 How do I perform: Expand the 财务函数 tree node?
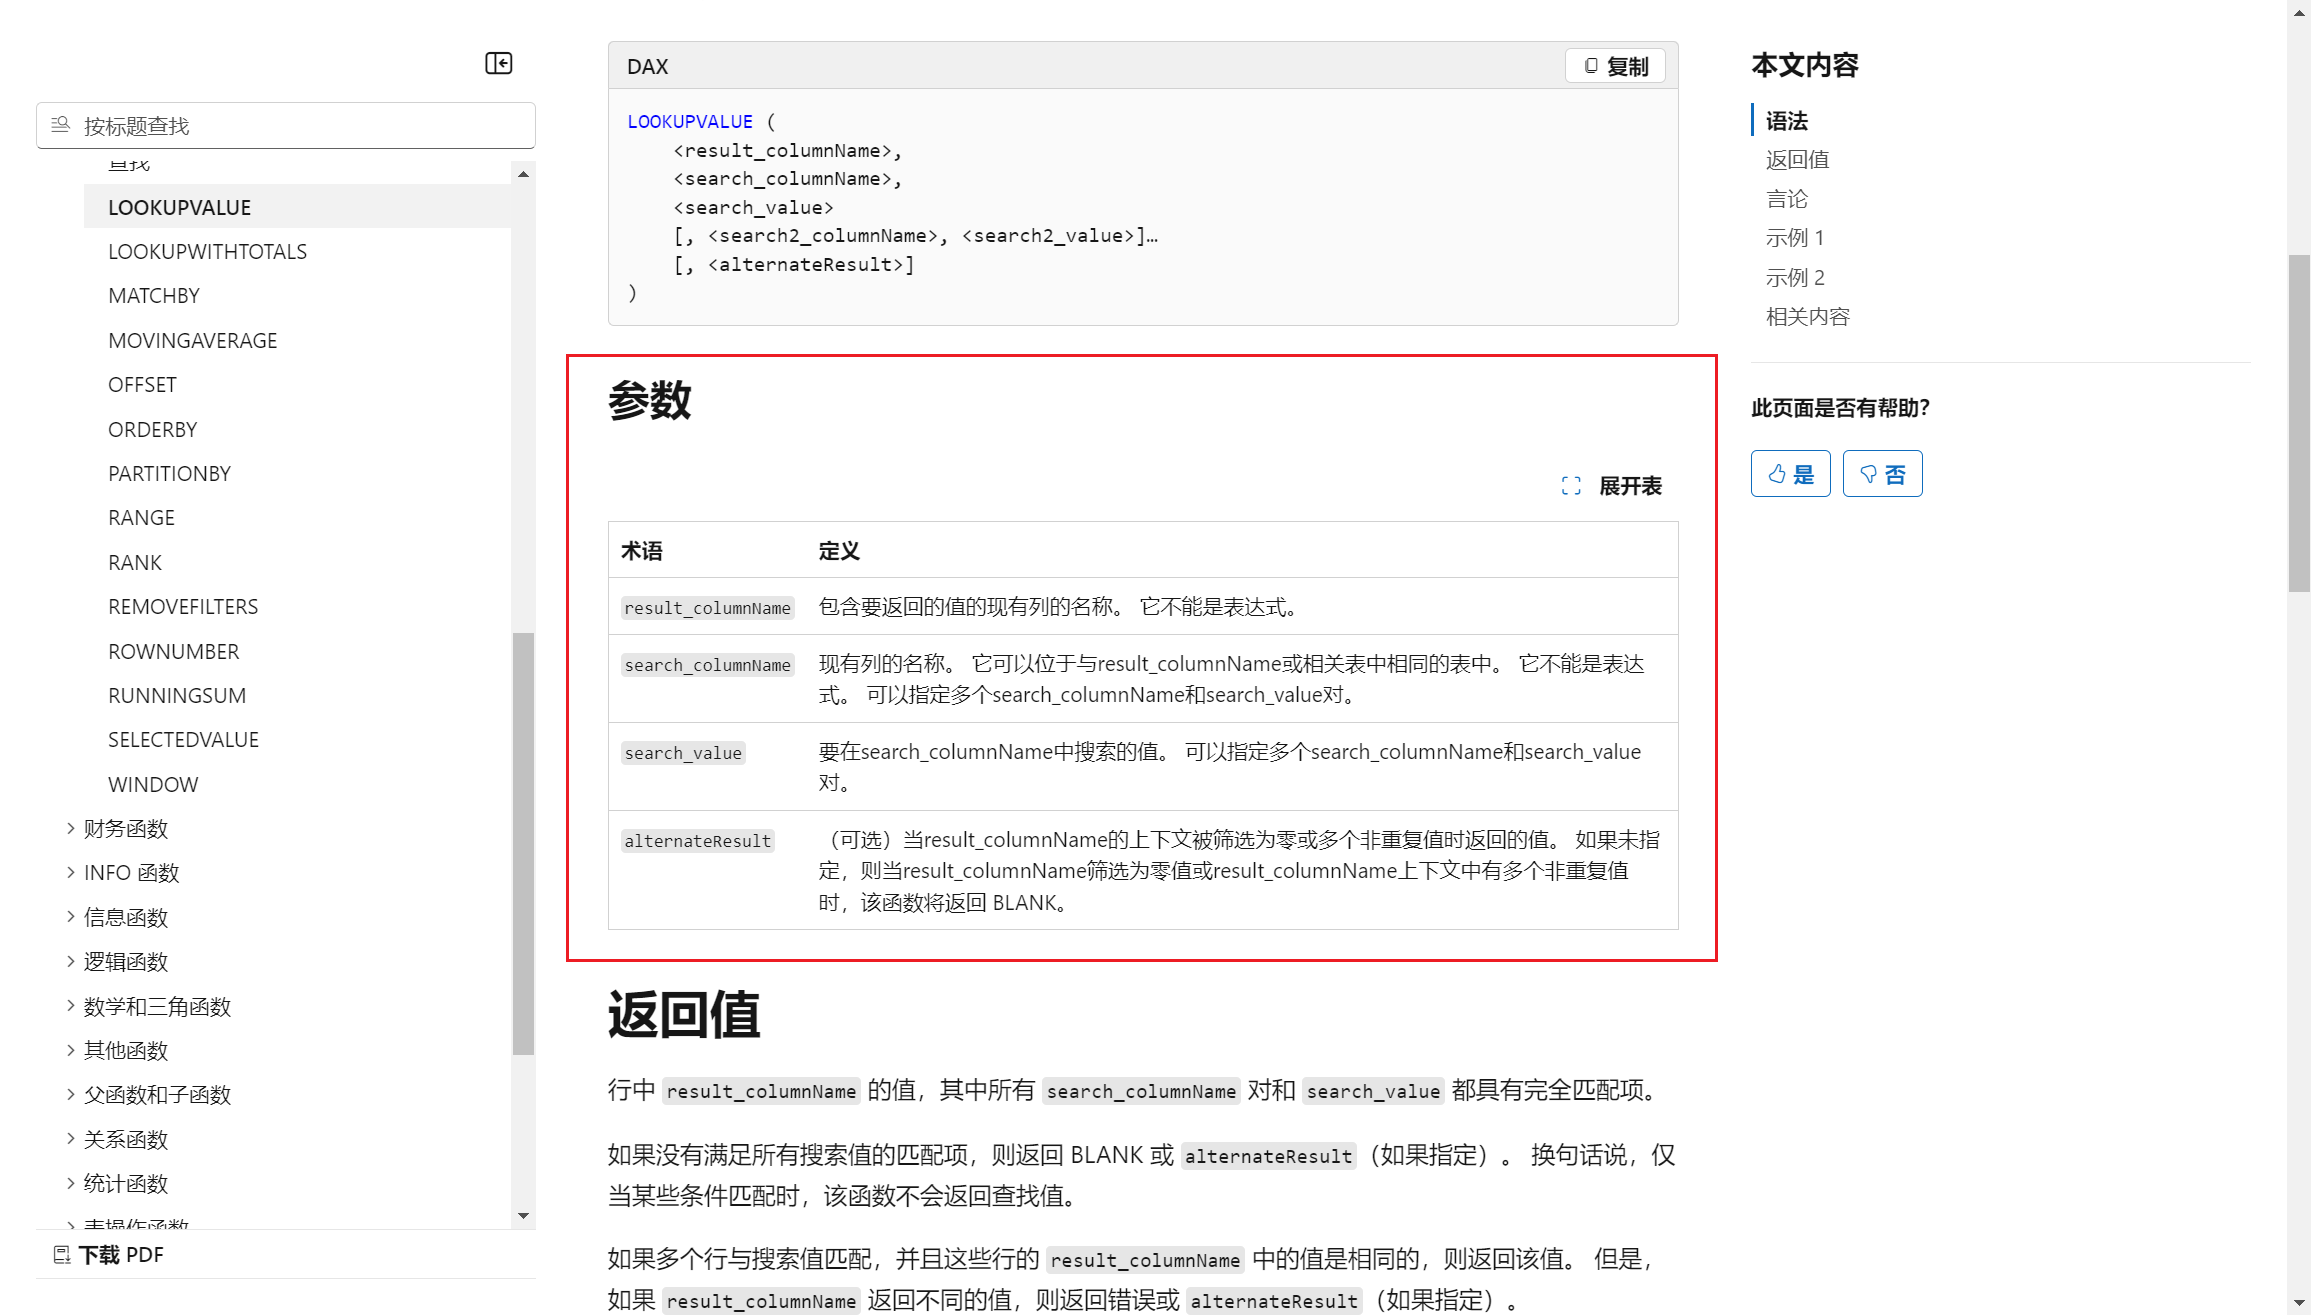(x=71, y=828)
